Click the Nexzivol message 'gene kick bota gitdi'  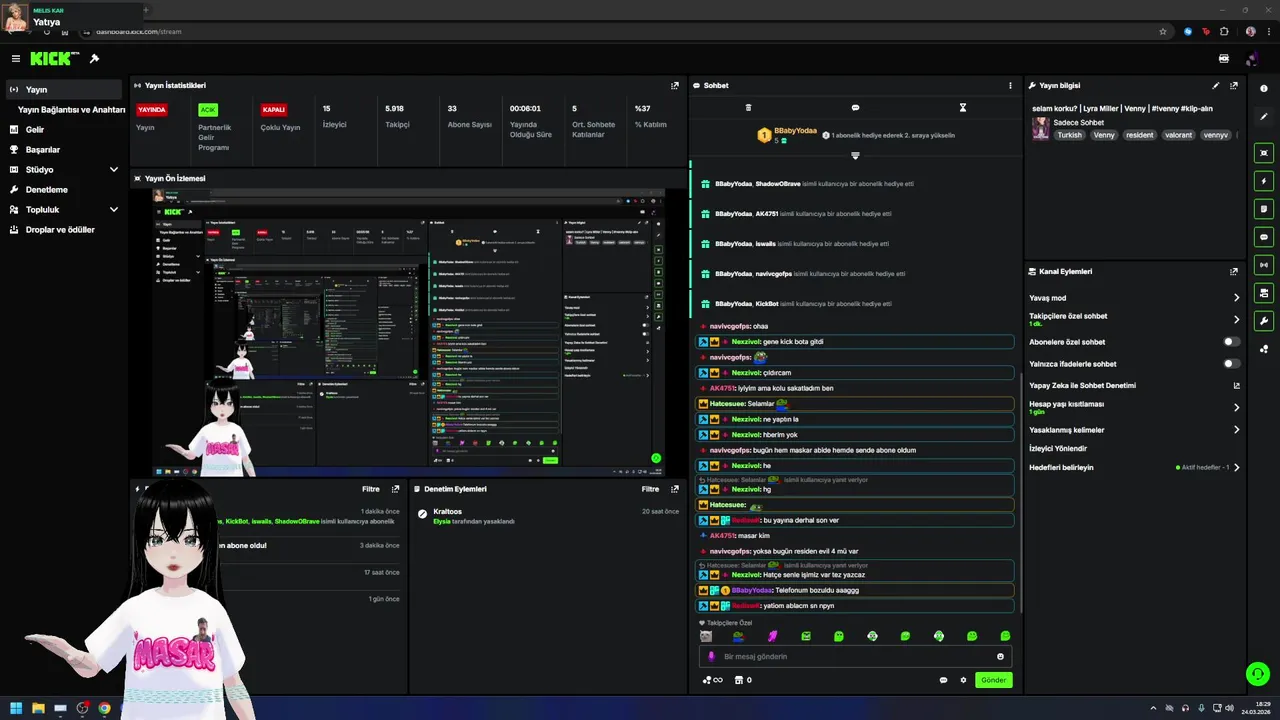click(x=855, y=342)
